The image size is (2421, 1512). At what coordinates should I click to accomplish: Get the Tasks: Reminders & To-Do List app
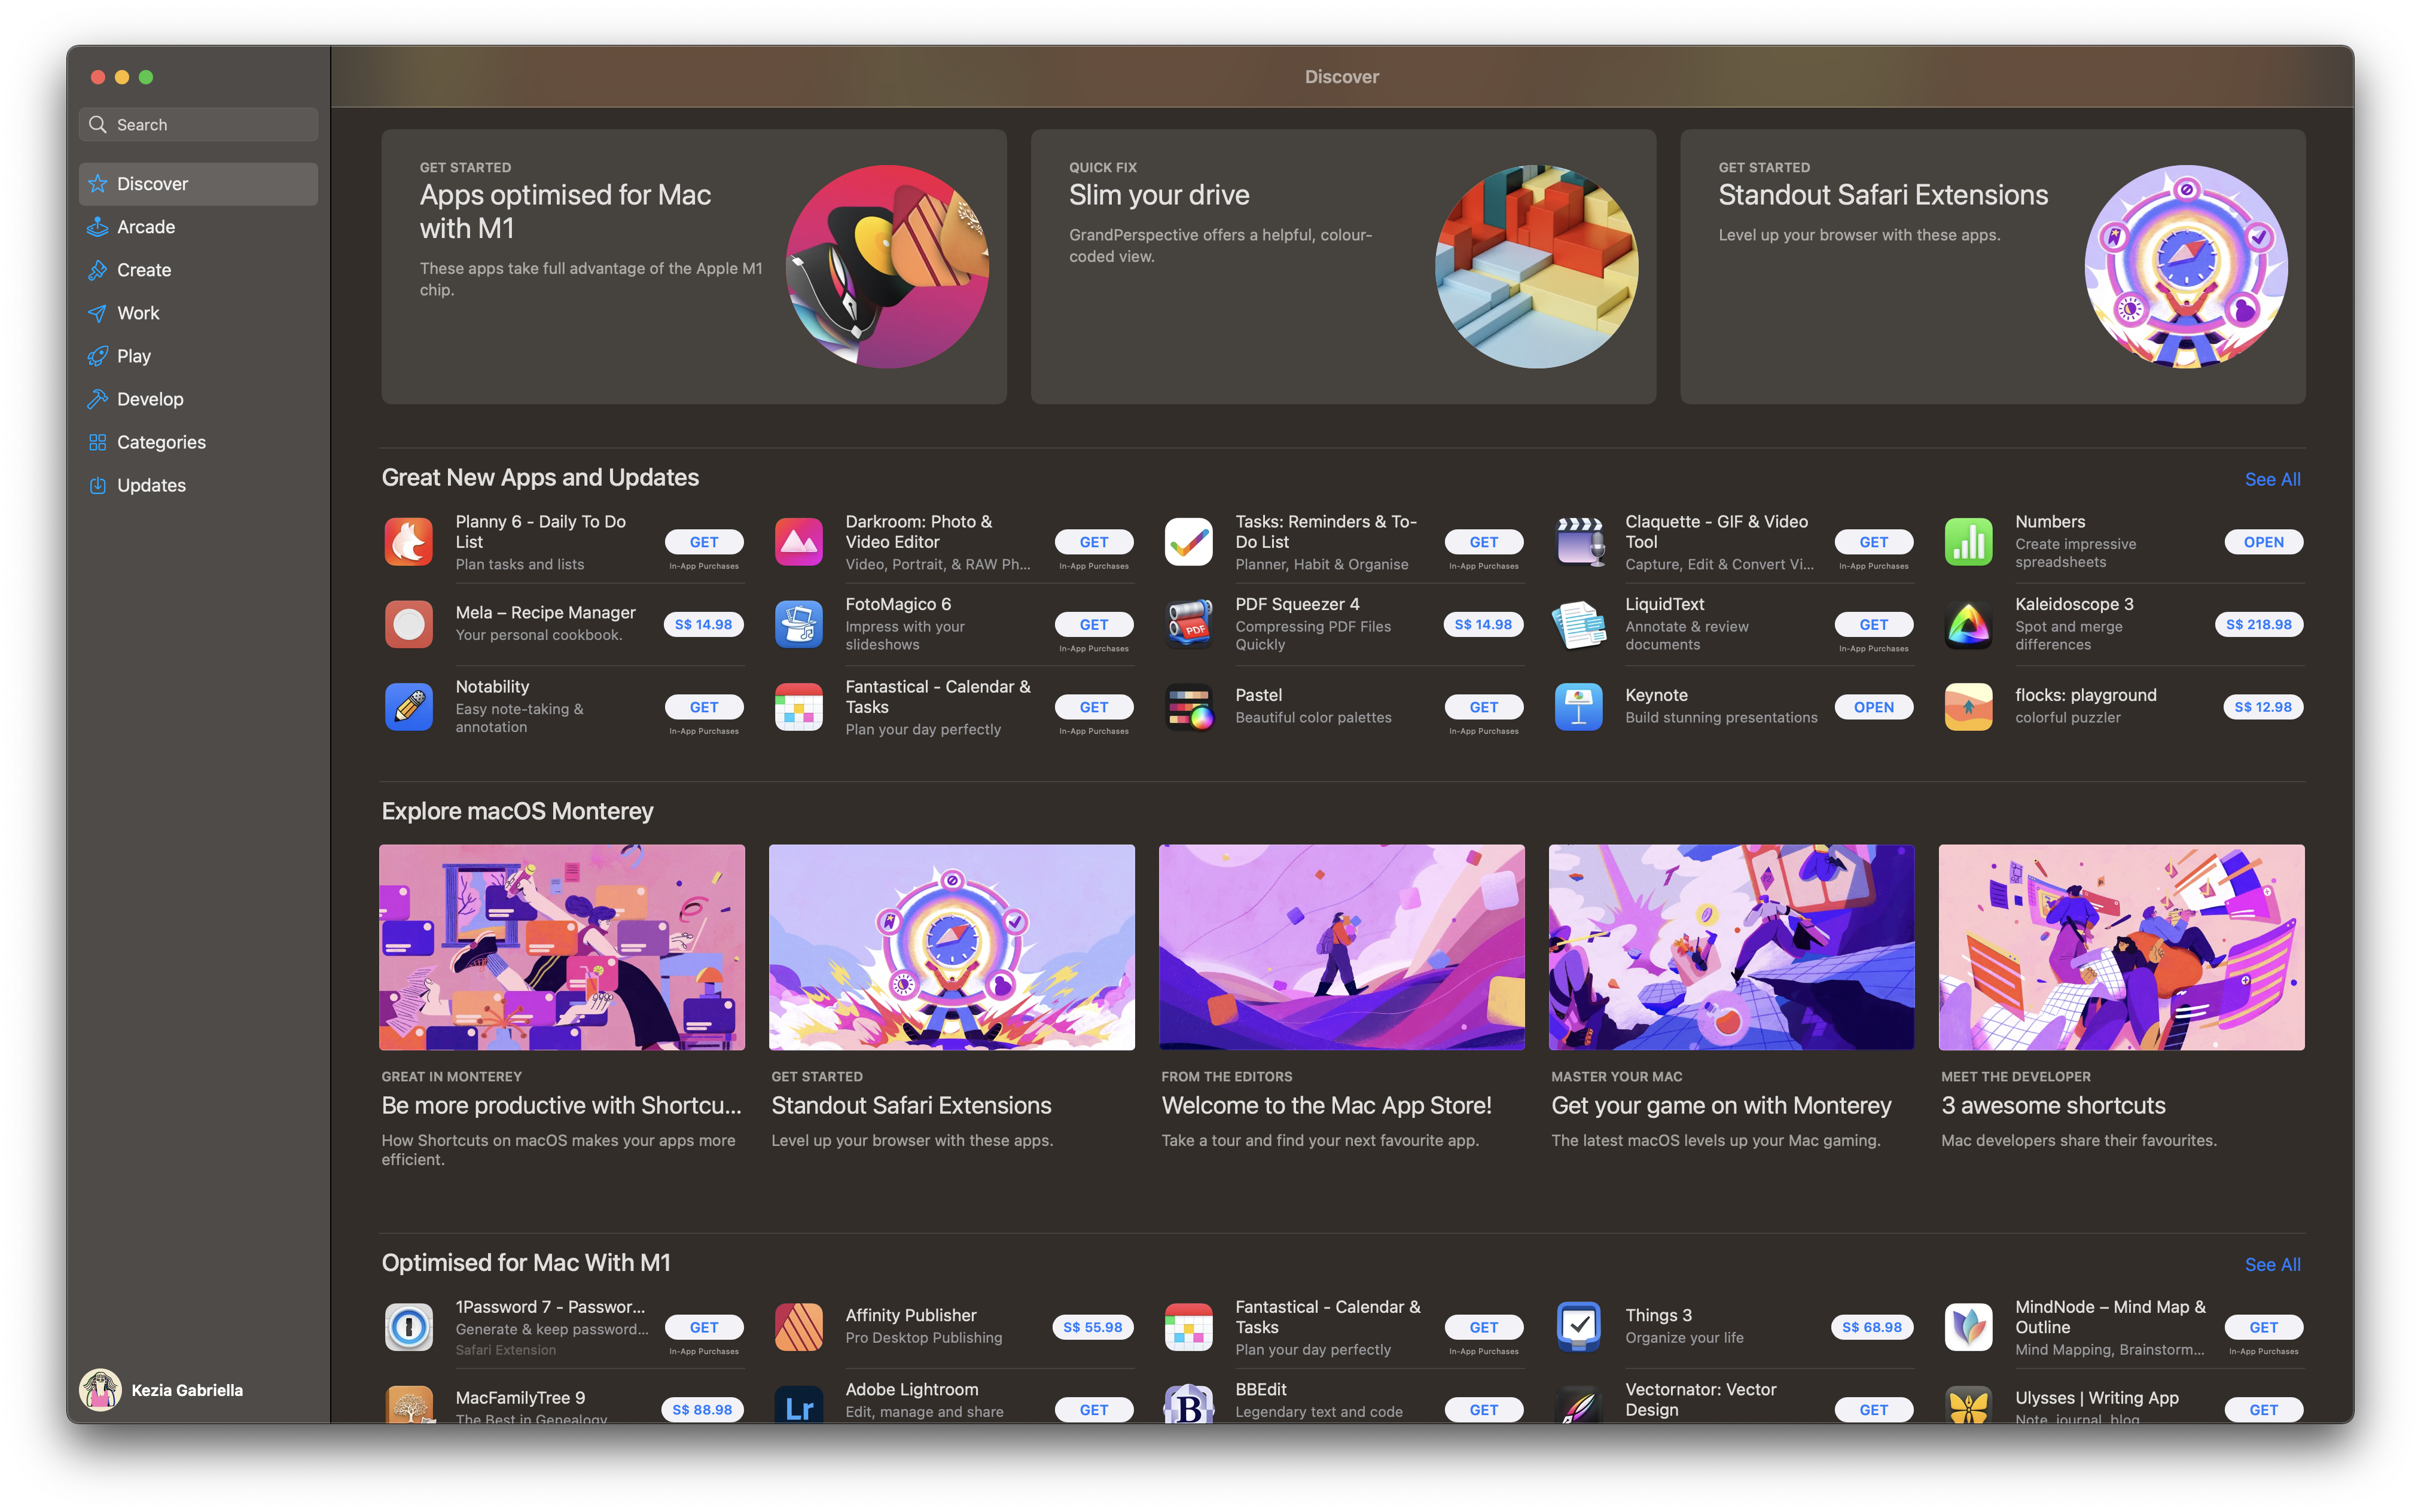(1483, 542)
